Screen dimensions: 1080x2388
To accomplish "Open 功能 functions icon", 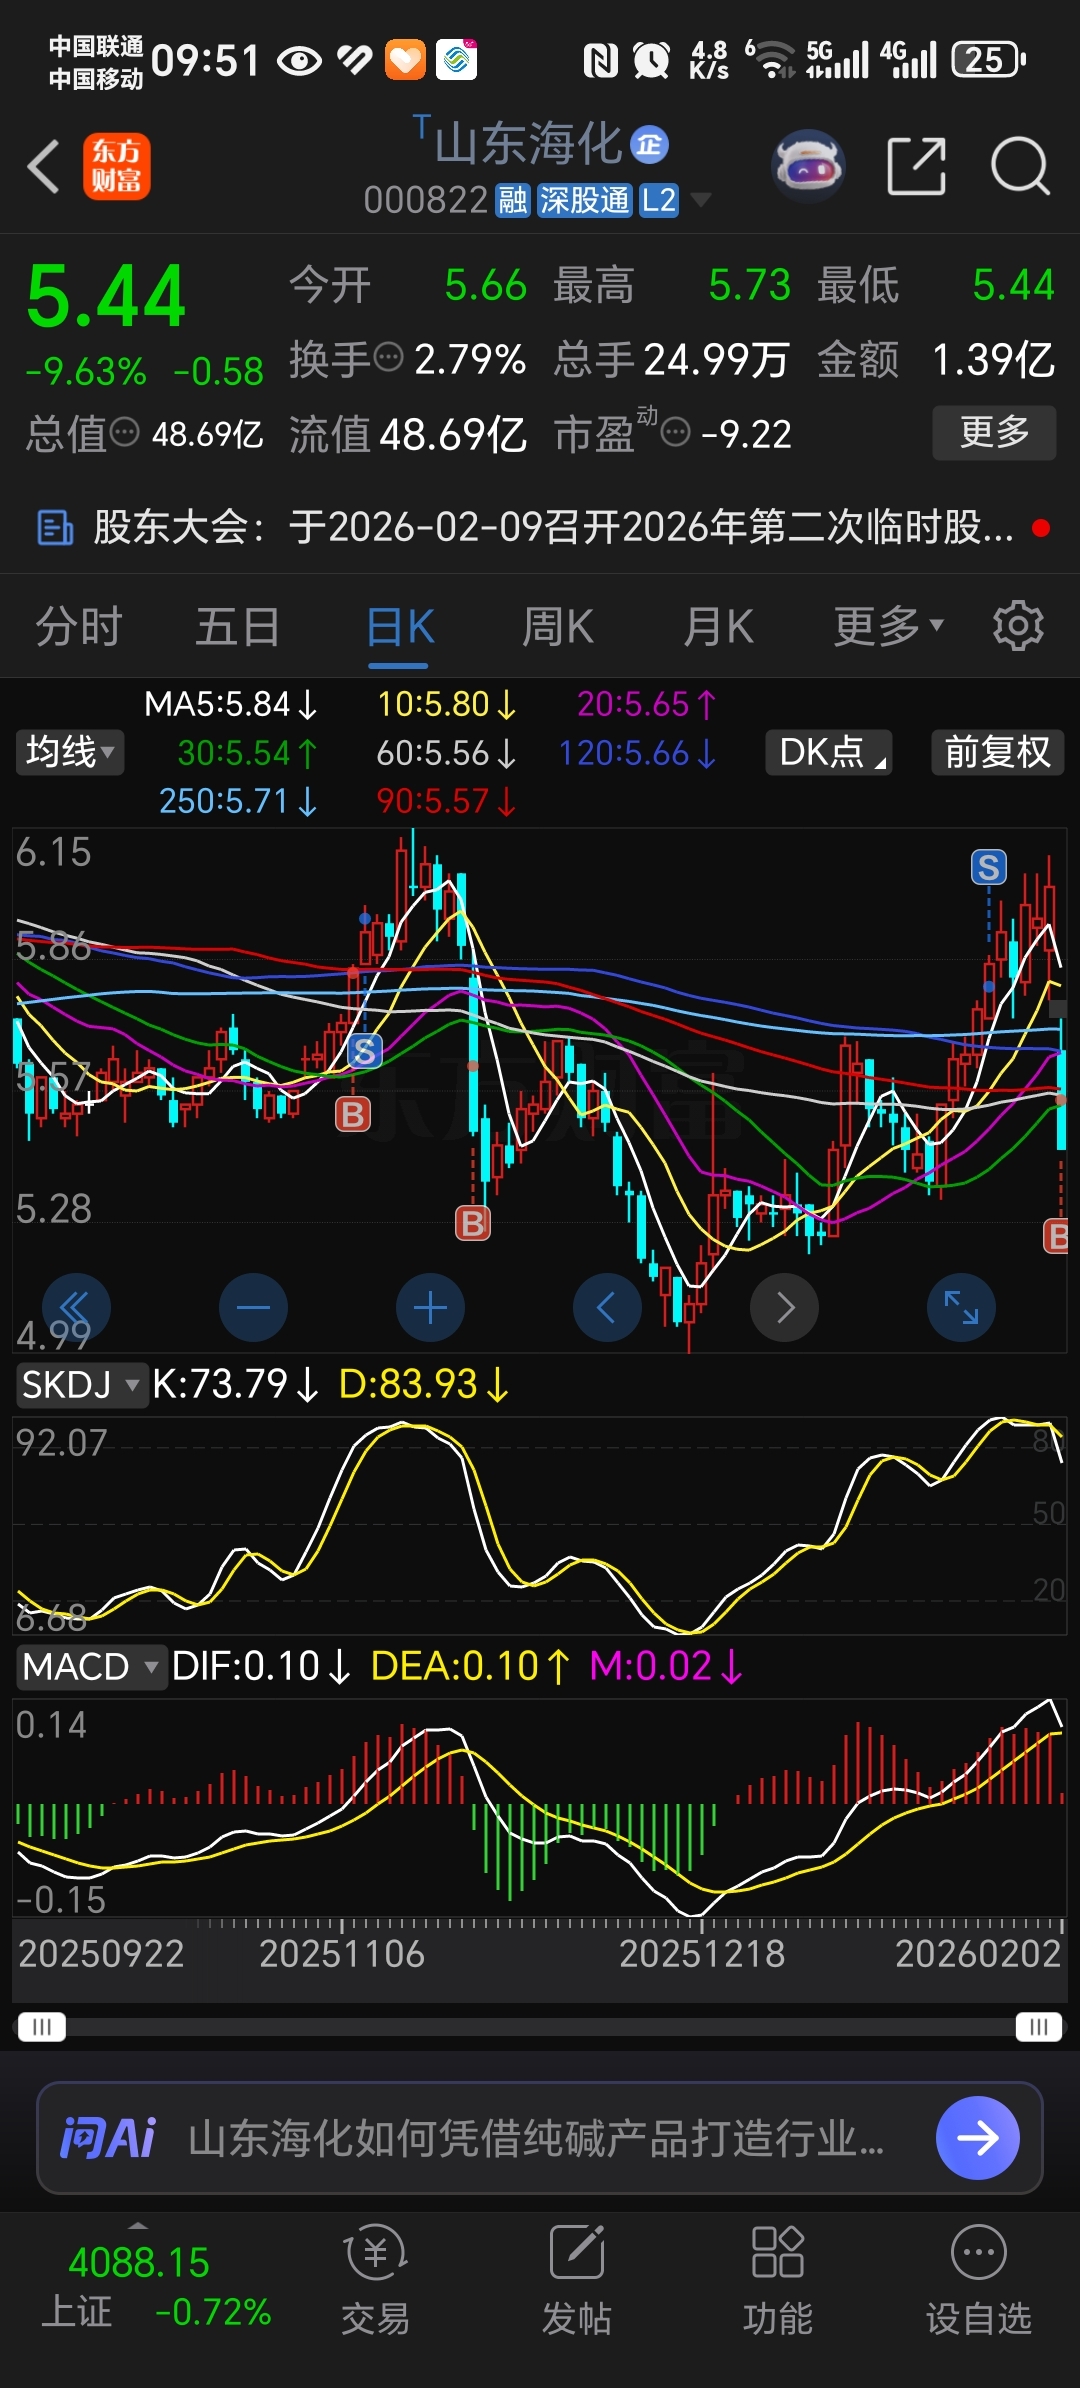I will coord(778,2280).
